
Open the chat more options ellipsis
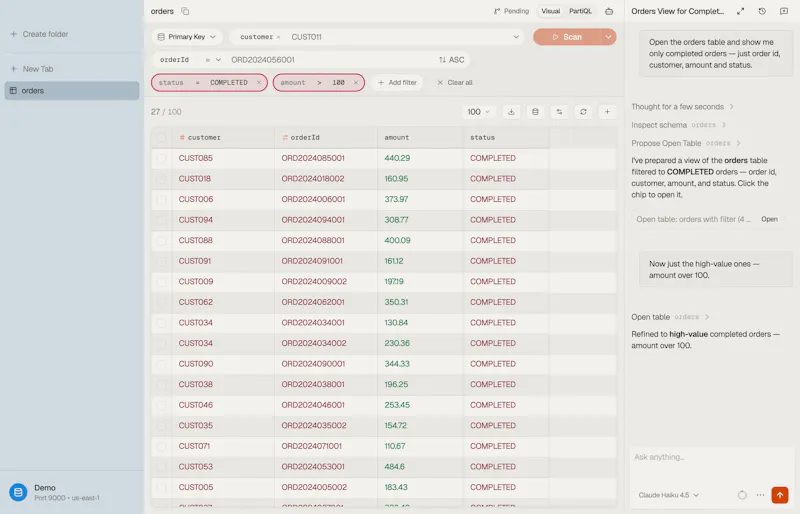(760, 495)
